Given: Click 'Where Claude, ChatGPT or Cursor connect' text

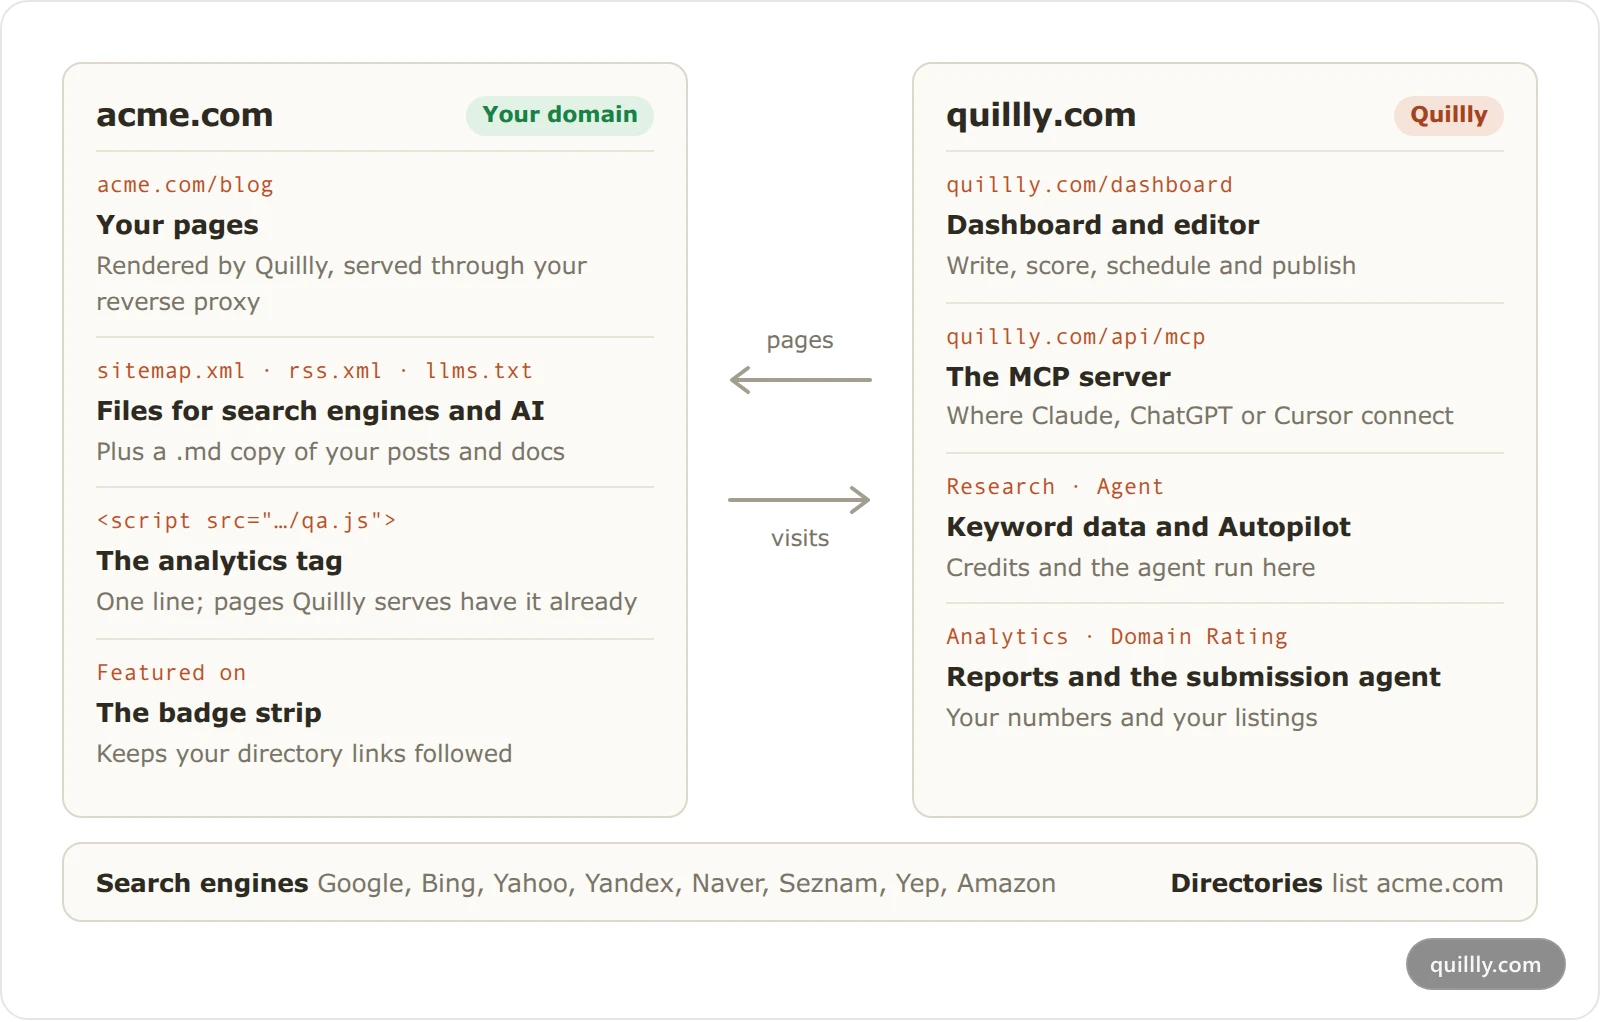Looking at the screenshot, I should tap(1200, 416).
